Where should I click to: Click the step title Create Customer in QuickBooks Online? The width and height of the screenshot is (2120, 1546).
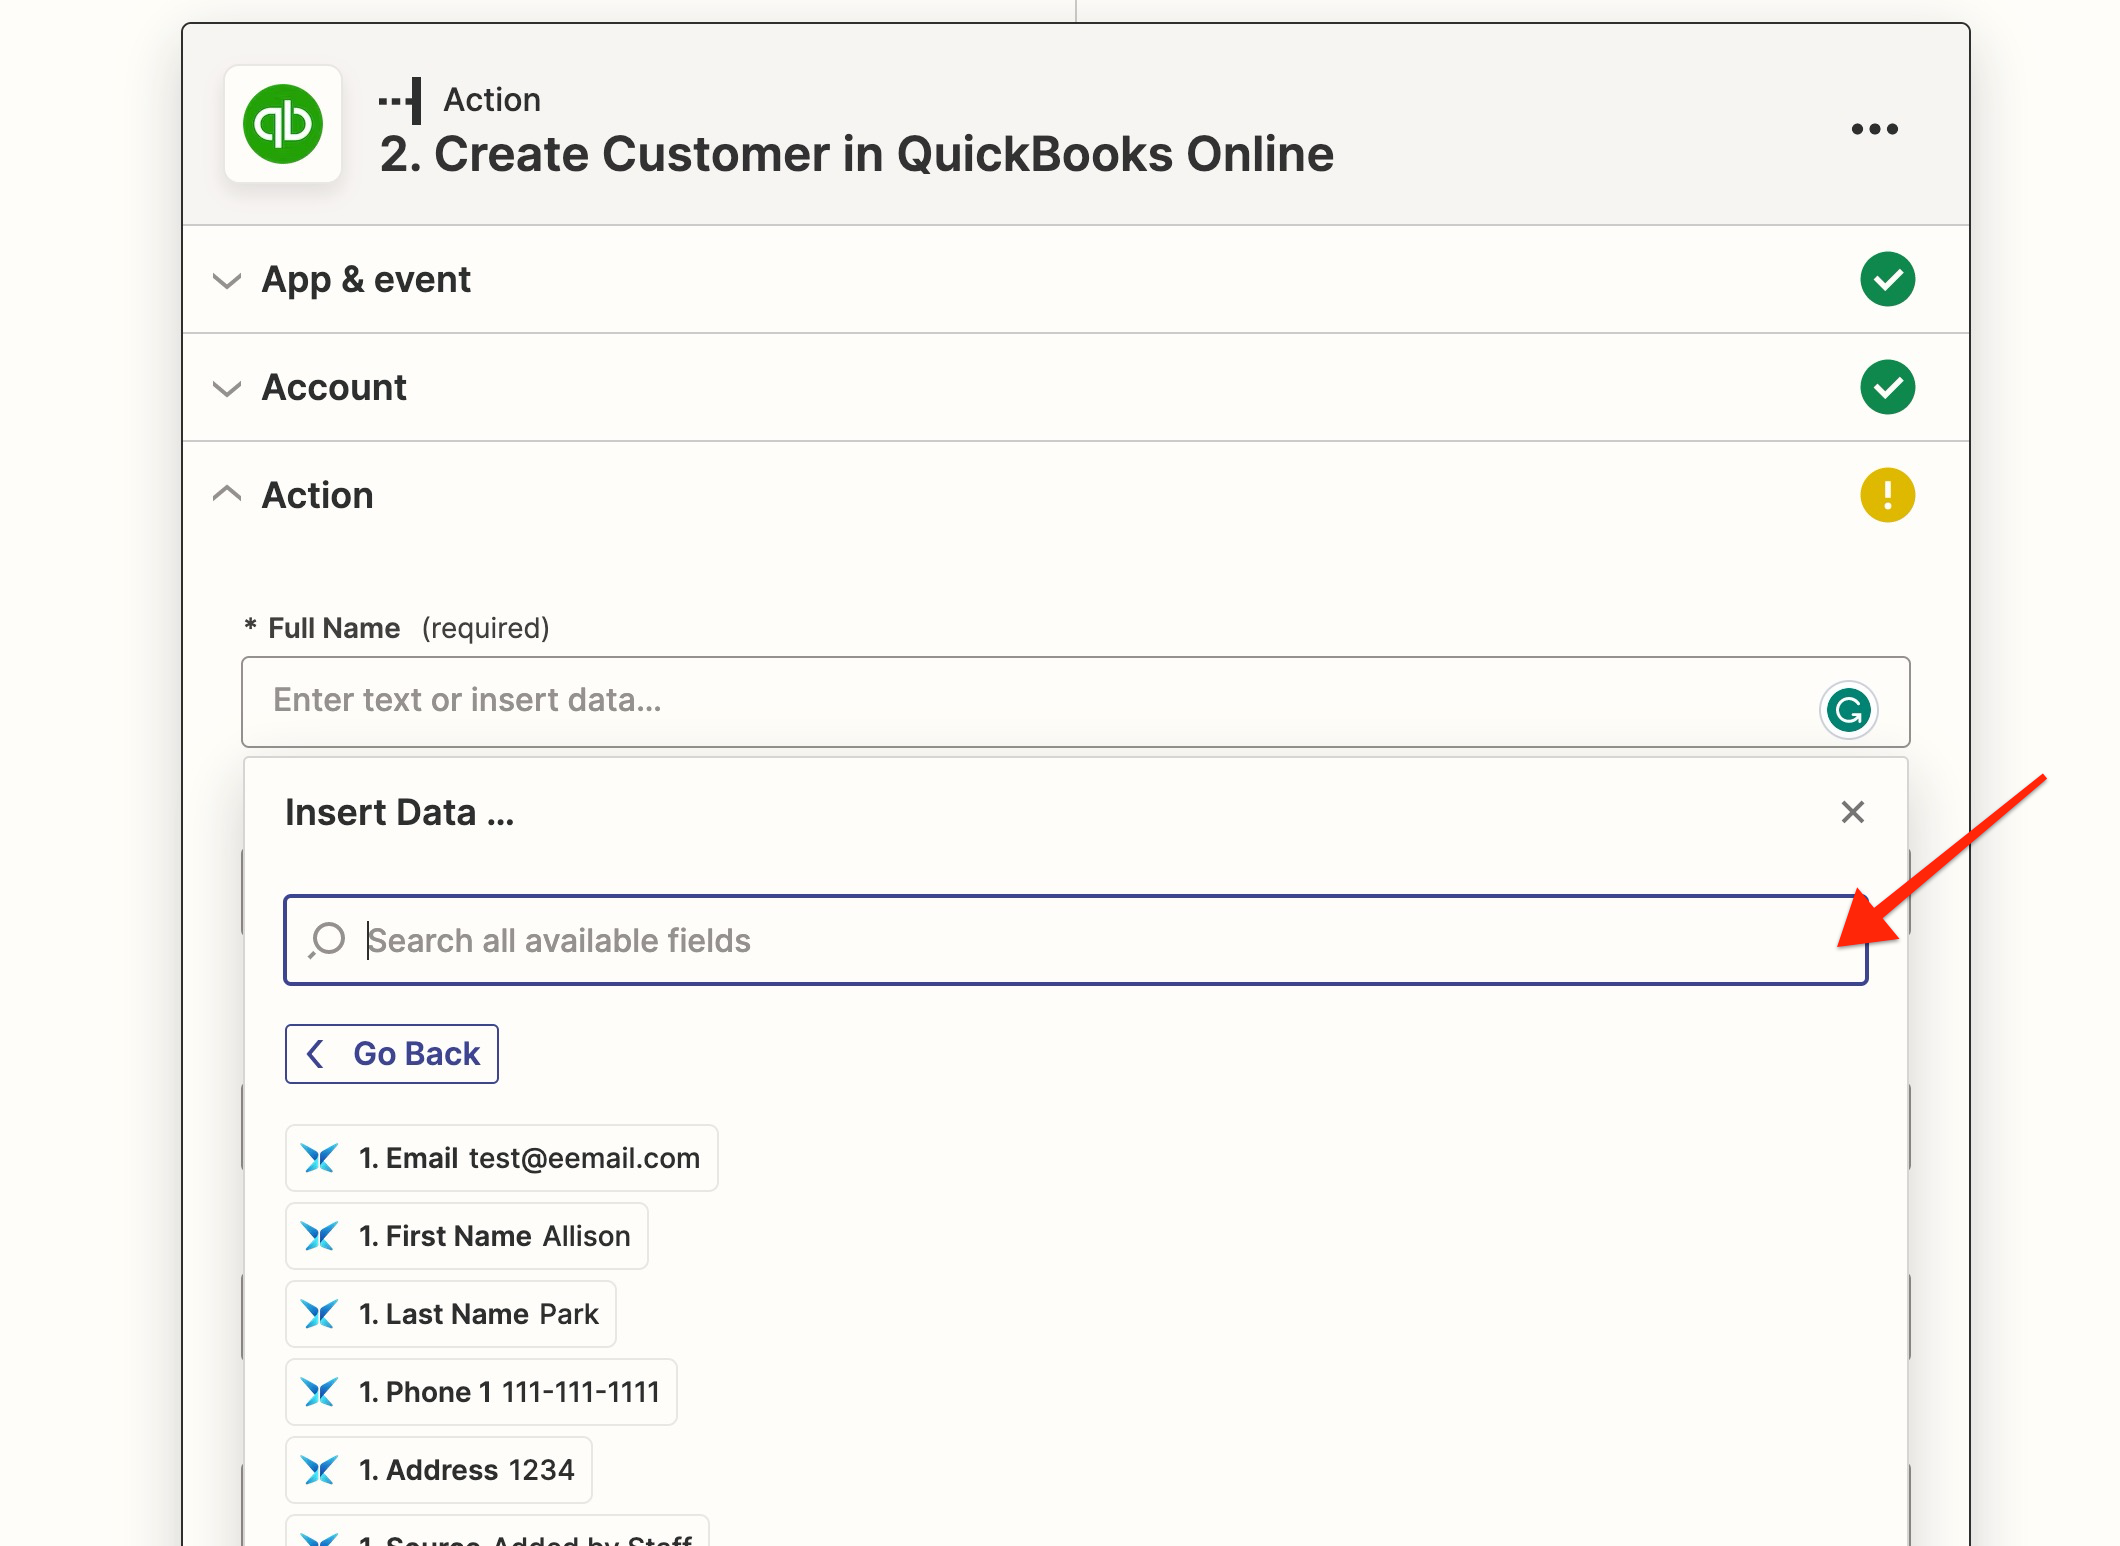(x=856, y=154)
